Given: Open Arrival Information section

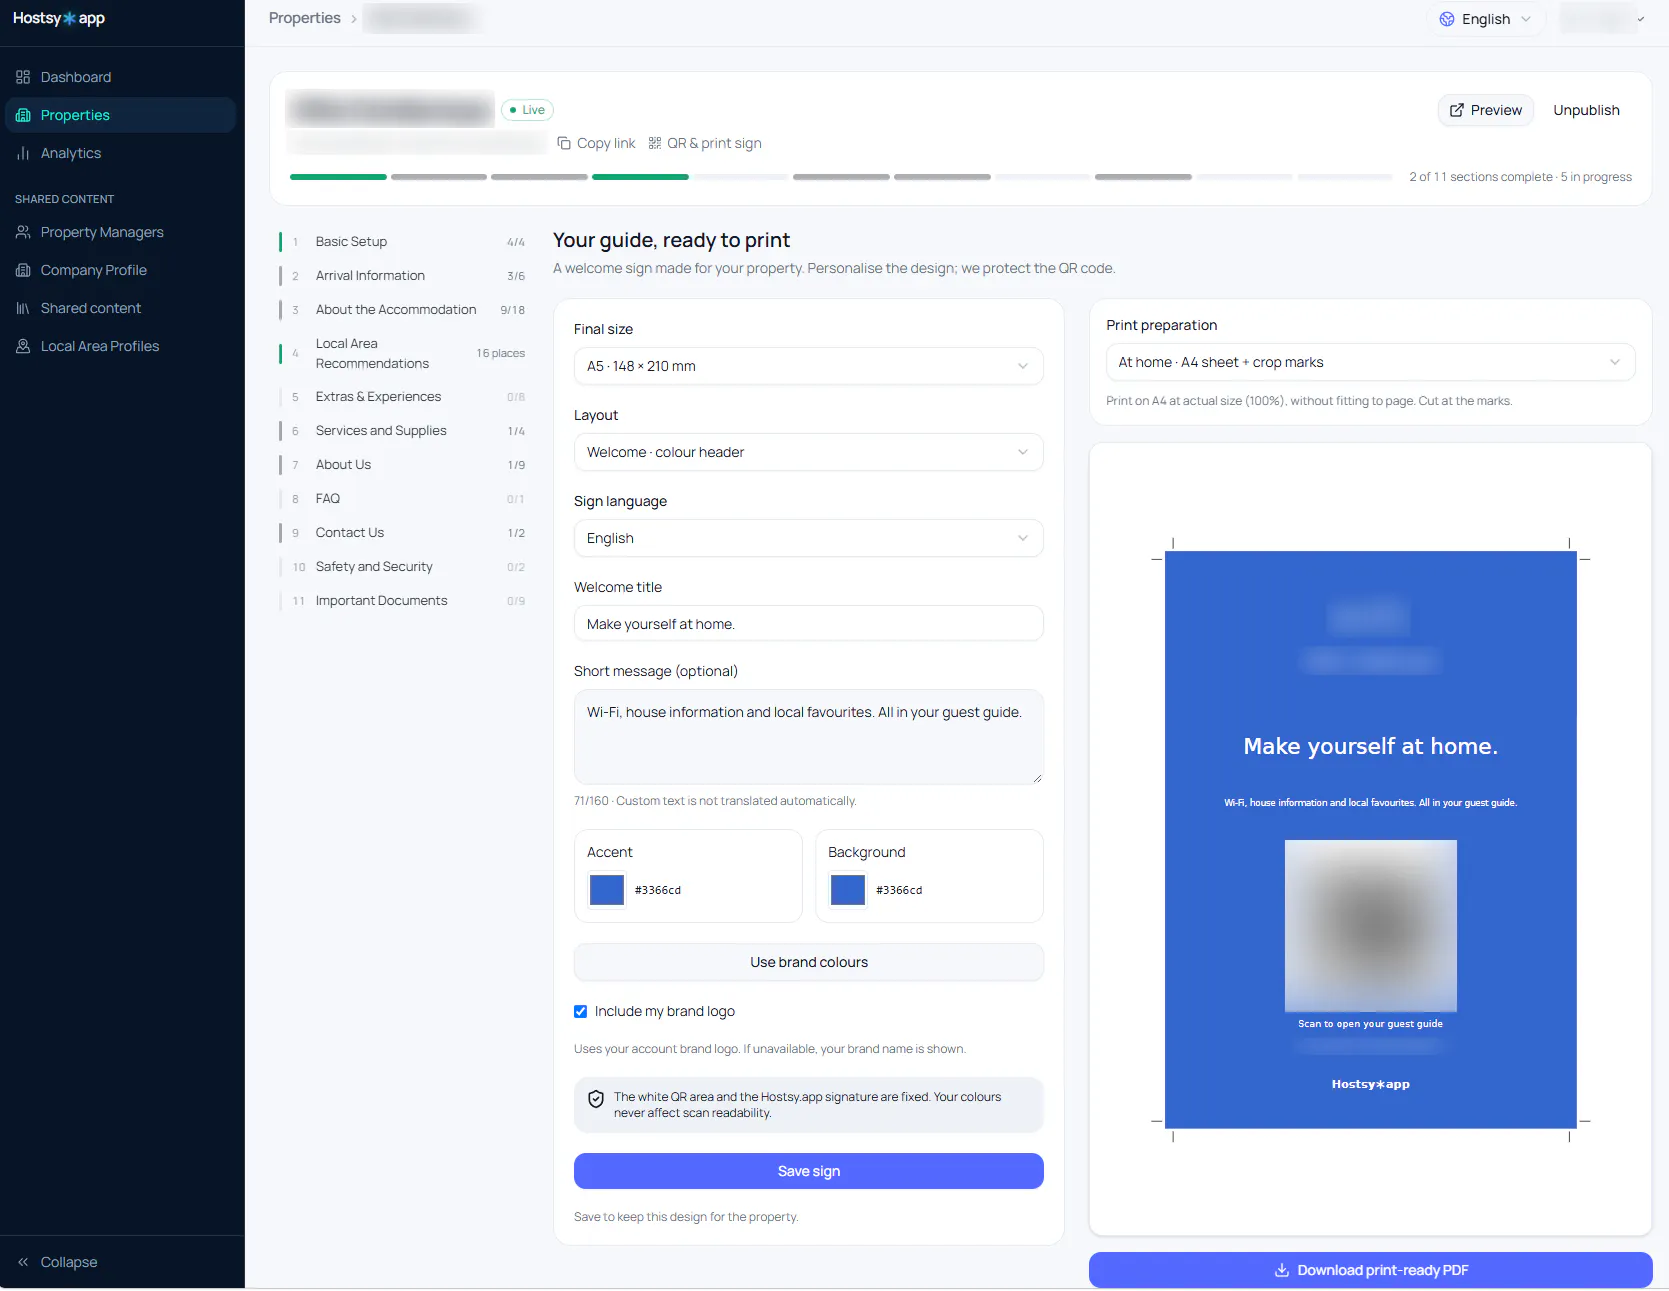Looking at the screenshot, I should tap(403, 276).
